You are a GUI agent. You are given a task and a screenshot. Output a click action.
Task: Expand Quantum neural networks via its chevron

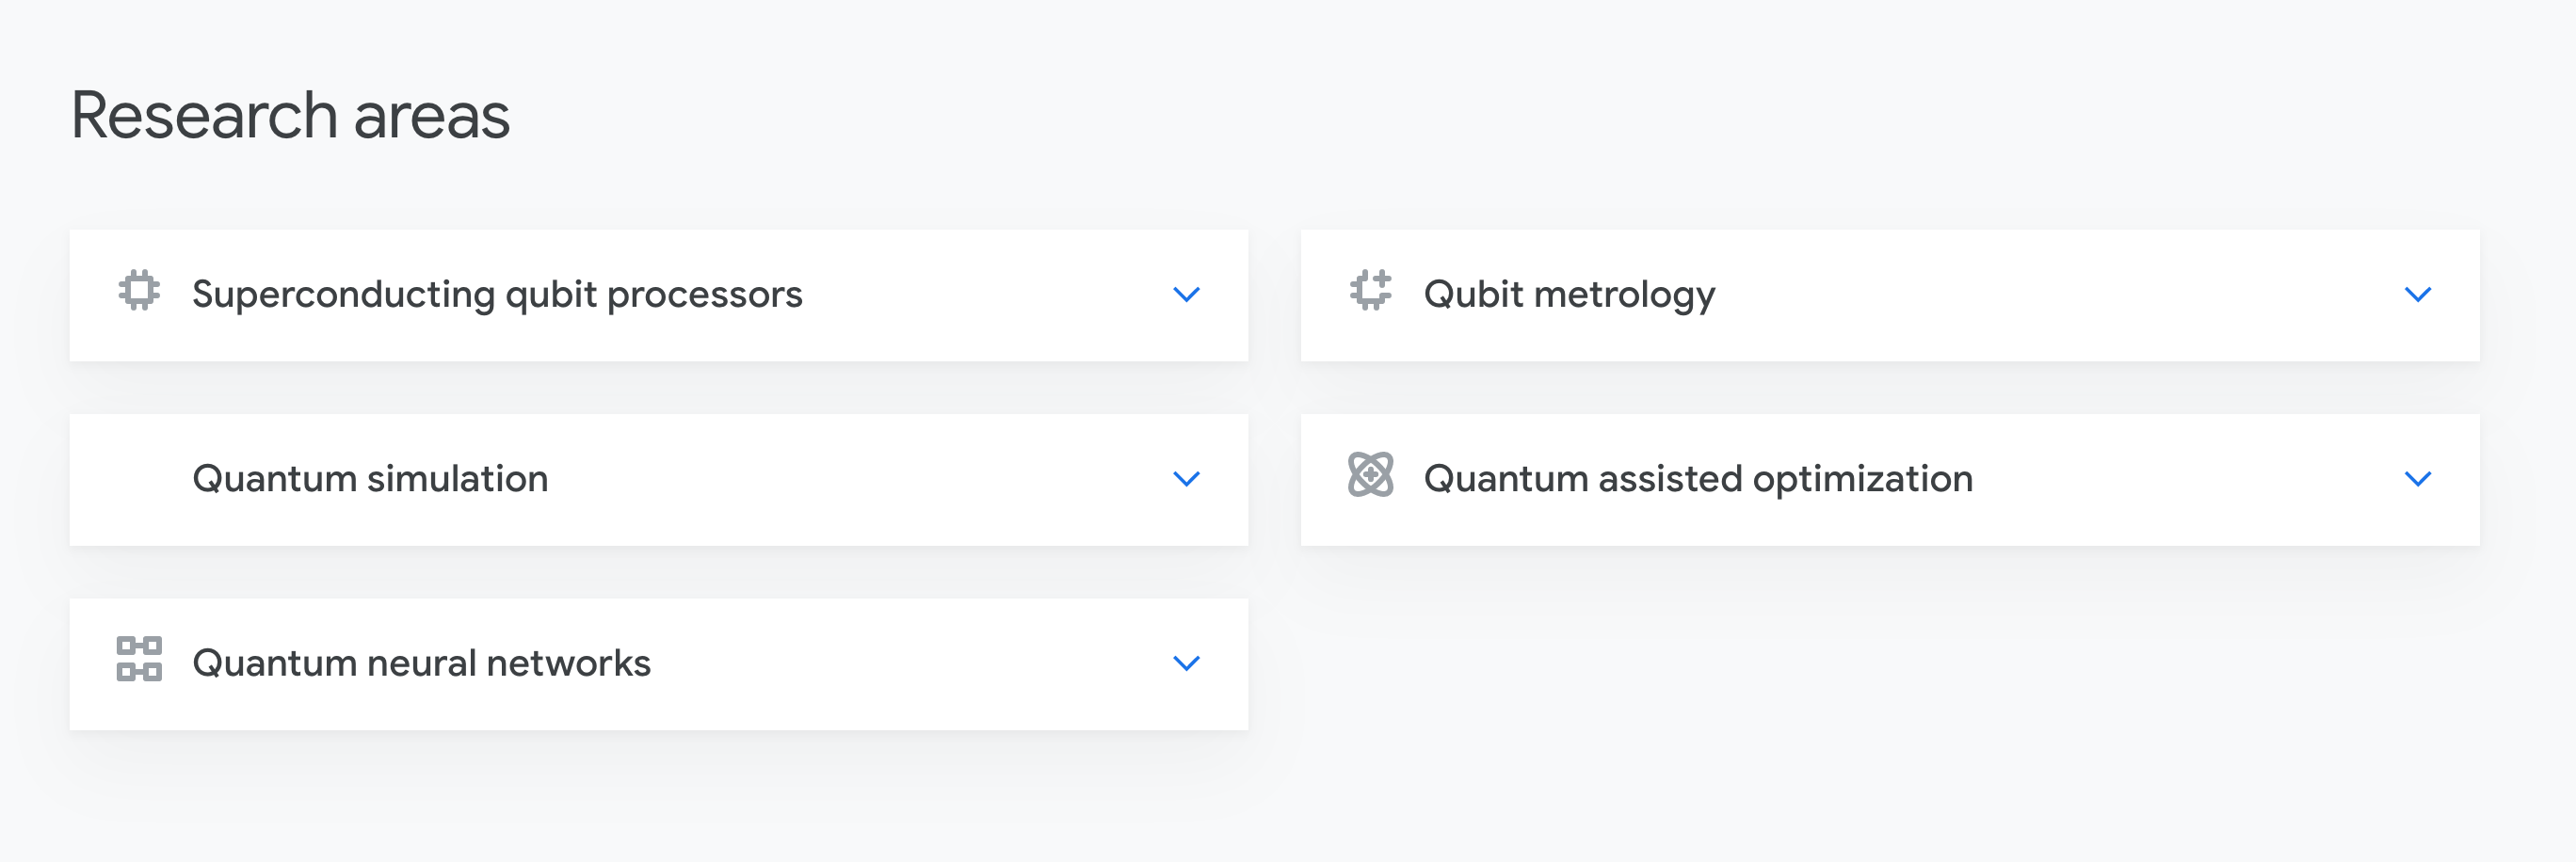[1186, 663]
